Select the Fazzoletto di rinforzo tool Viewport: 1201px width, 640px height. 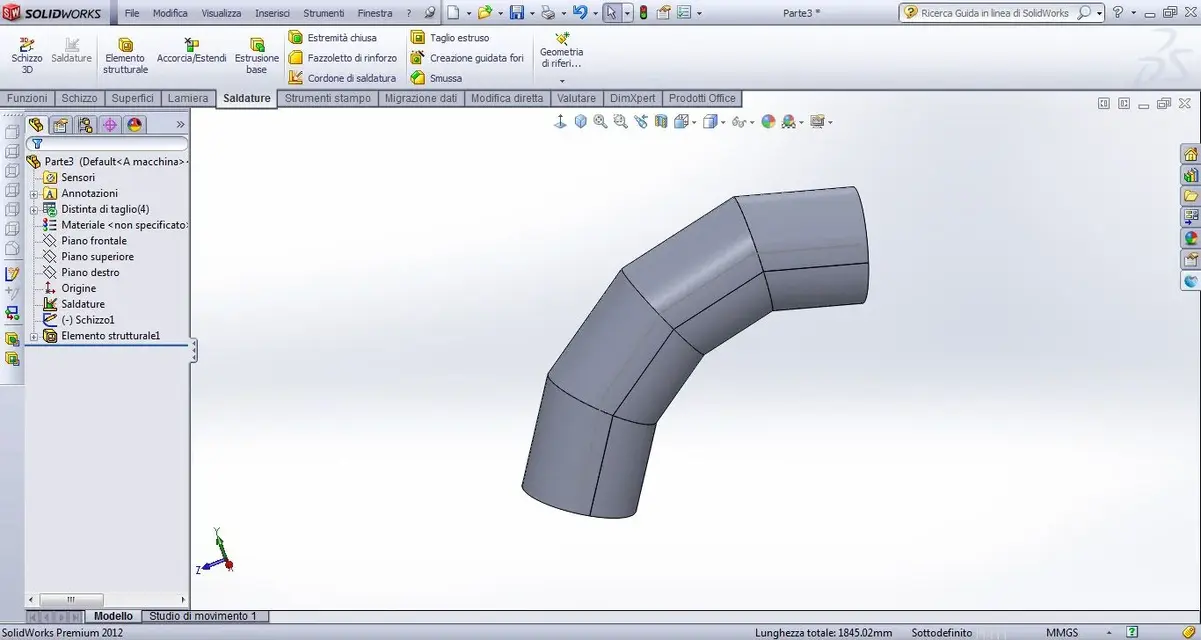(x=343, y=58)
